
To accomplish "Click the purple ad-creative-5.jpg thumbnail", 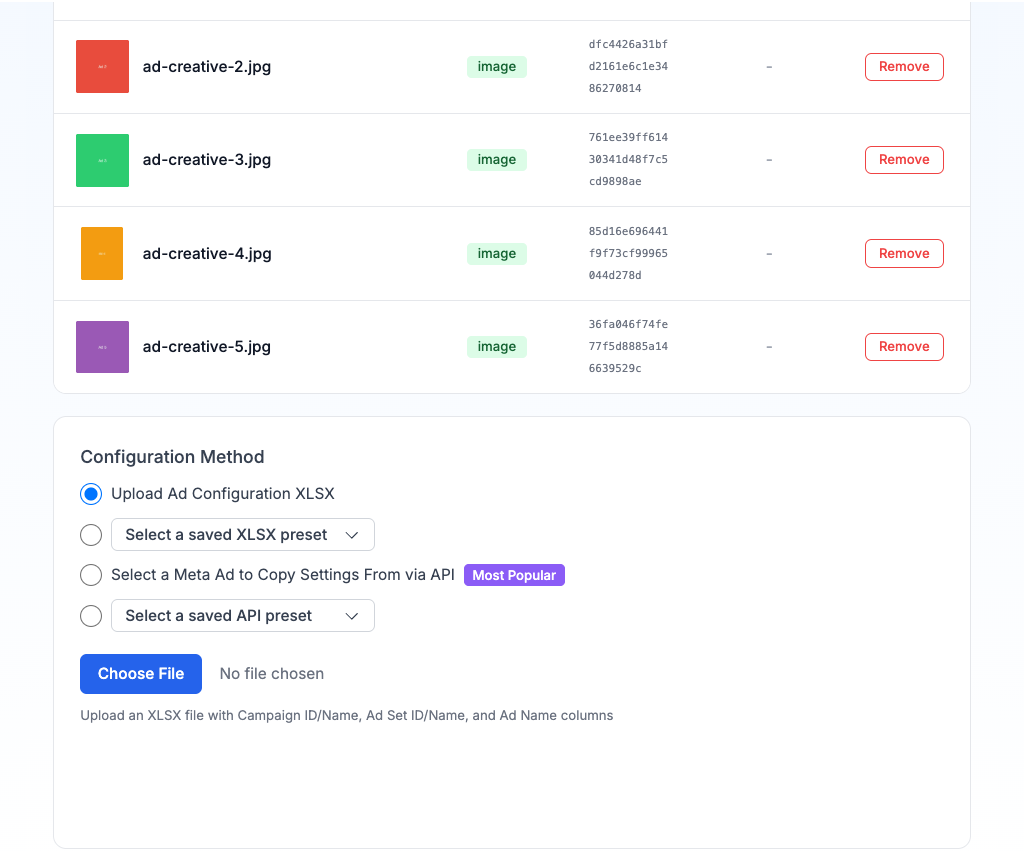I will (102, 347).
